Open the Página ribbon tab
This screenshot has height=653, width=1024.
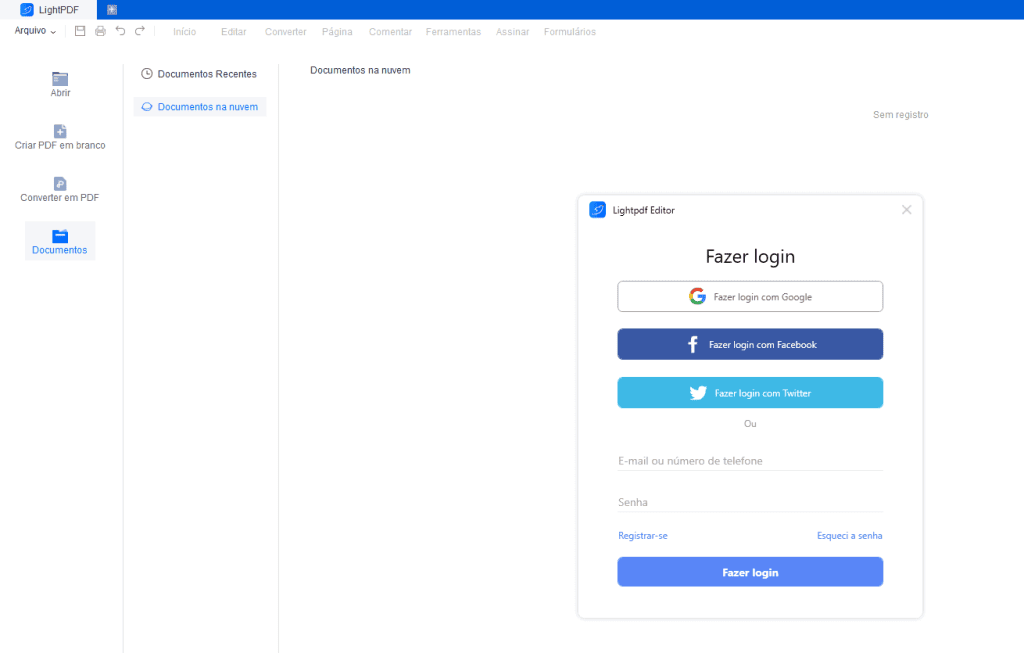coord(337,31)
